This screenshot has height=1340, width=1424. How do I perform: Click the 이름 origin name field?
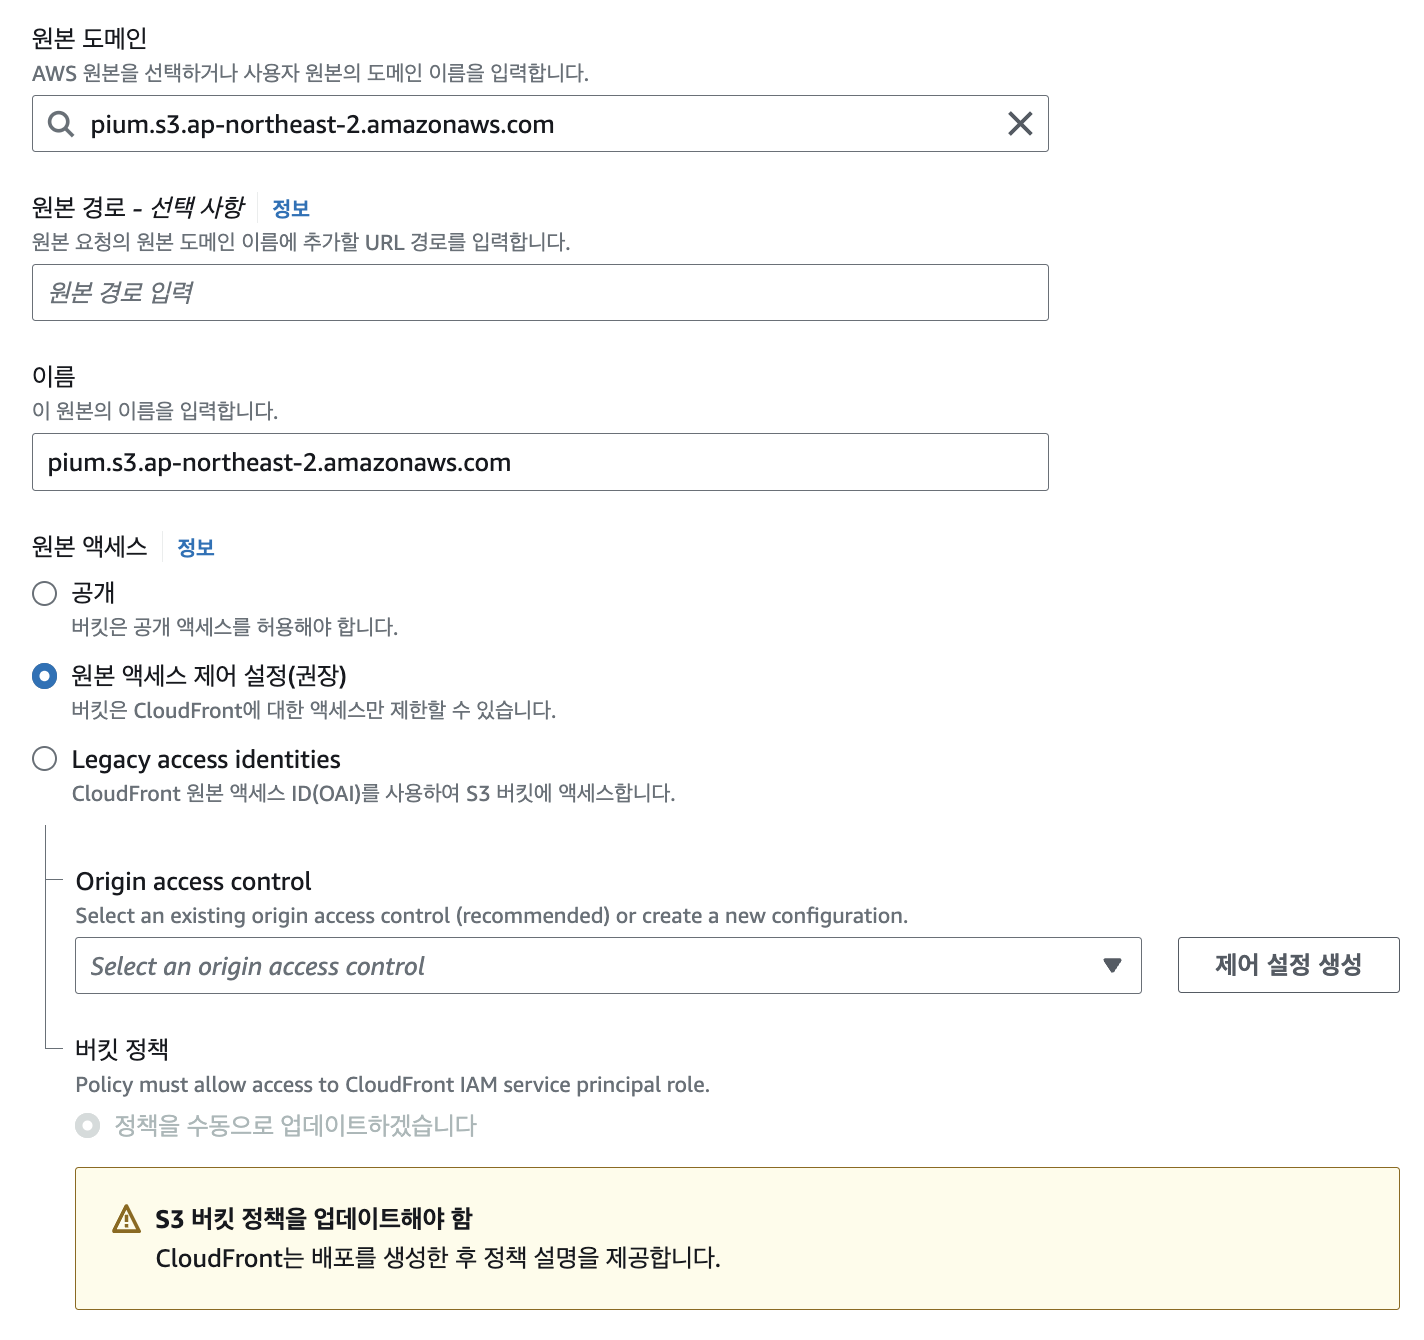pos(540,462)
